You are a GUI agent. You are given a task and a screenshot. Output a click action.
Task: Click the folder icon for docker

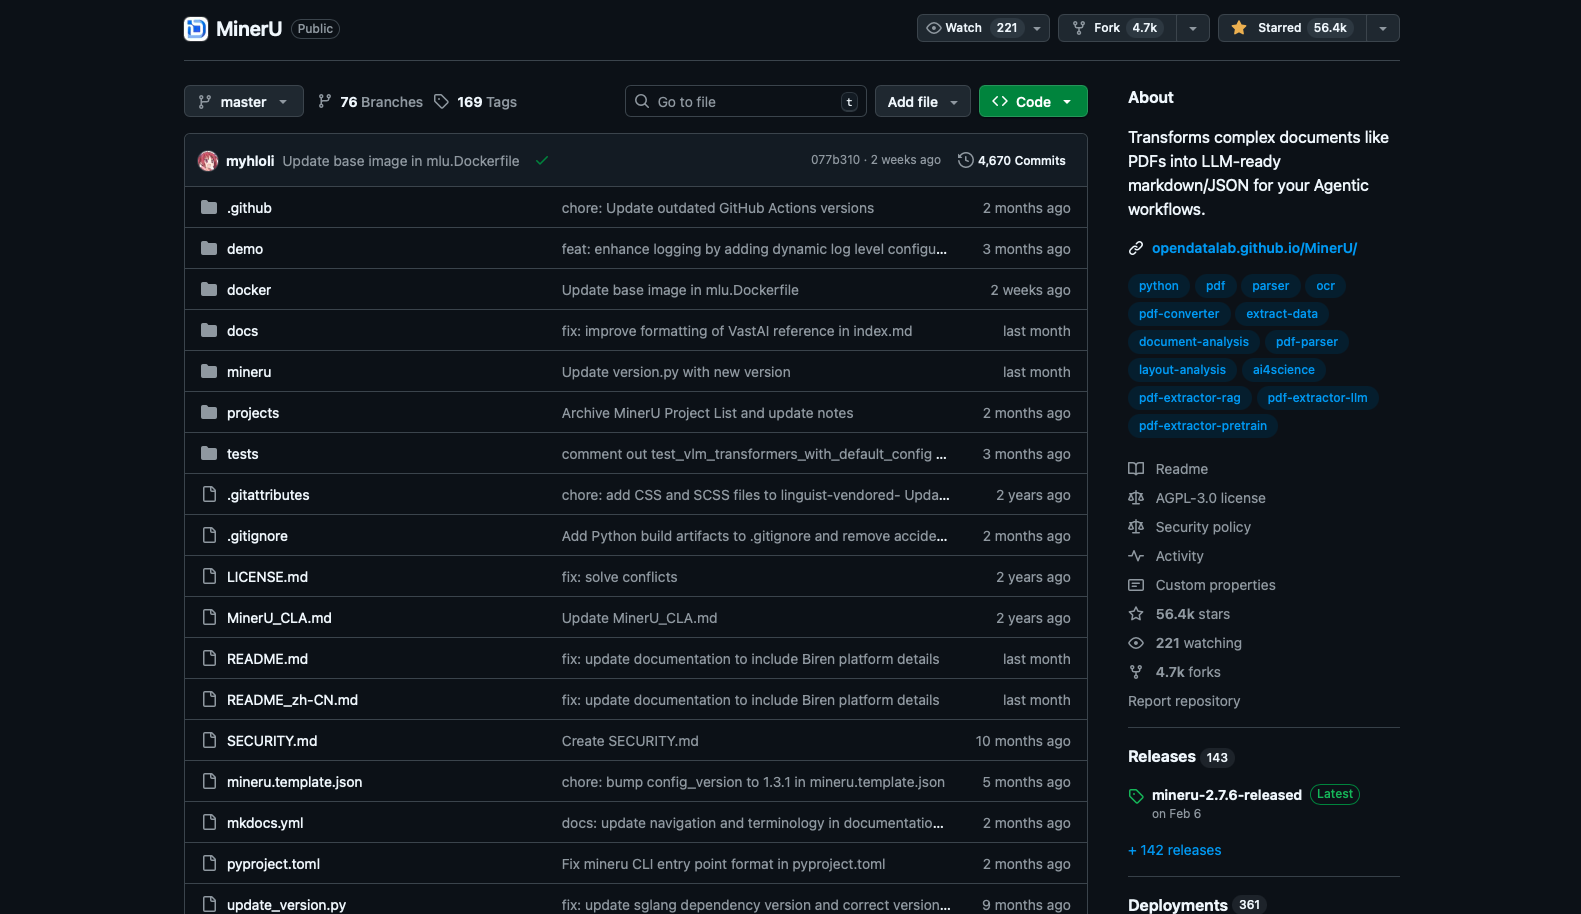pyautogui.click(x=209, y=290)
